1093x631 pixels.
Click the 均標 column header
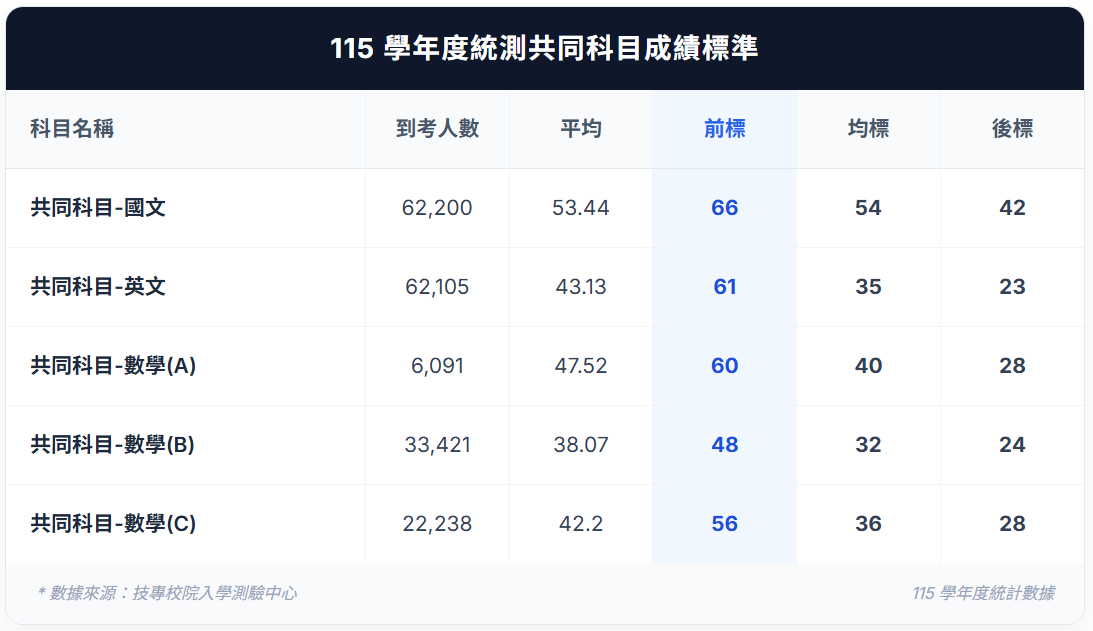pyautogui.click(x=868, y=128)
